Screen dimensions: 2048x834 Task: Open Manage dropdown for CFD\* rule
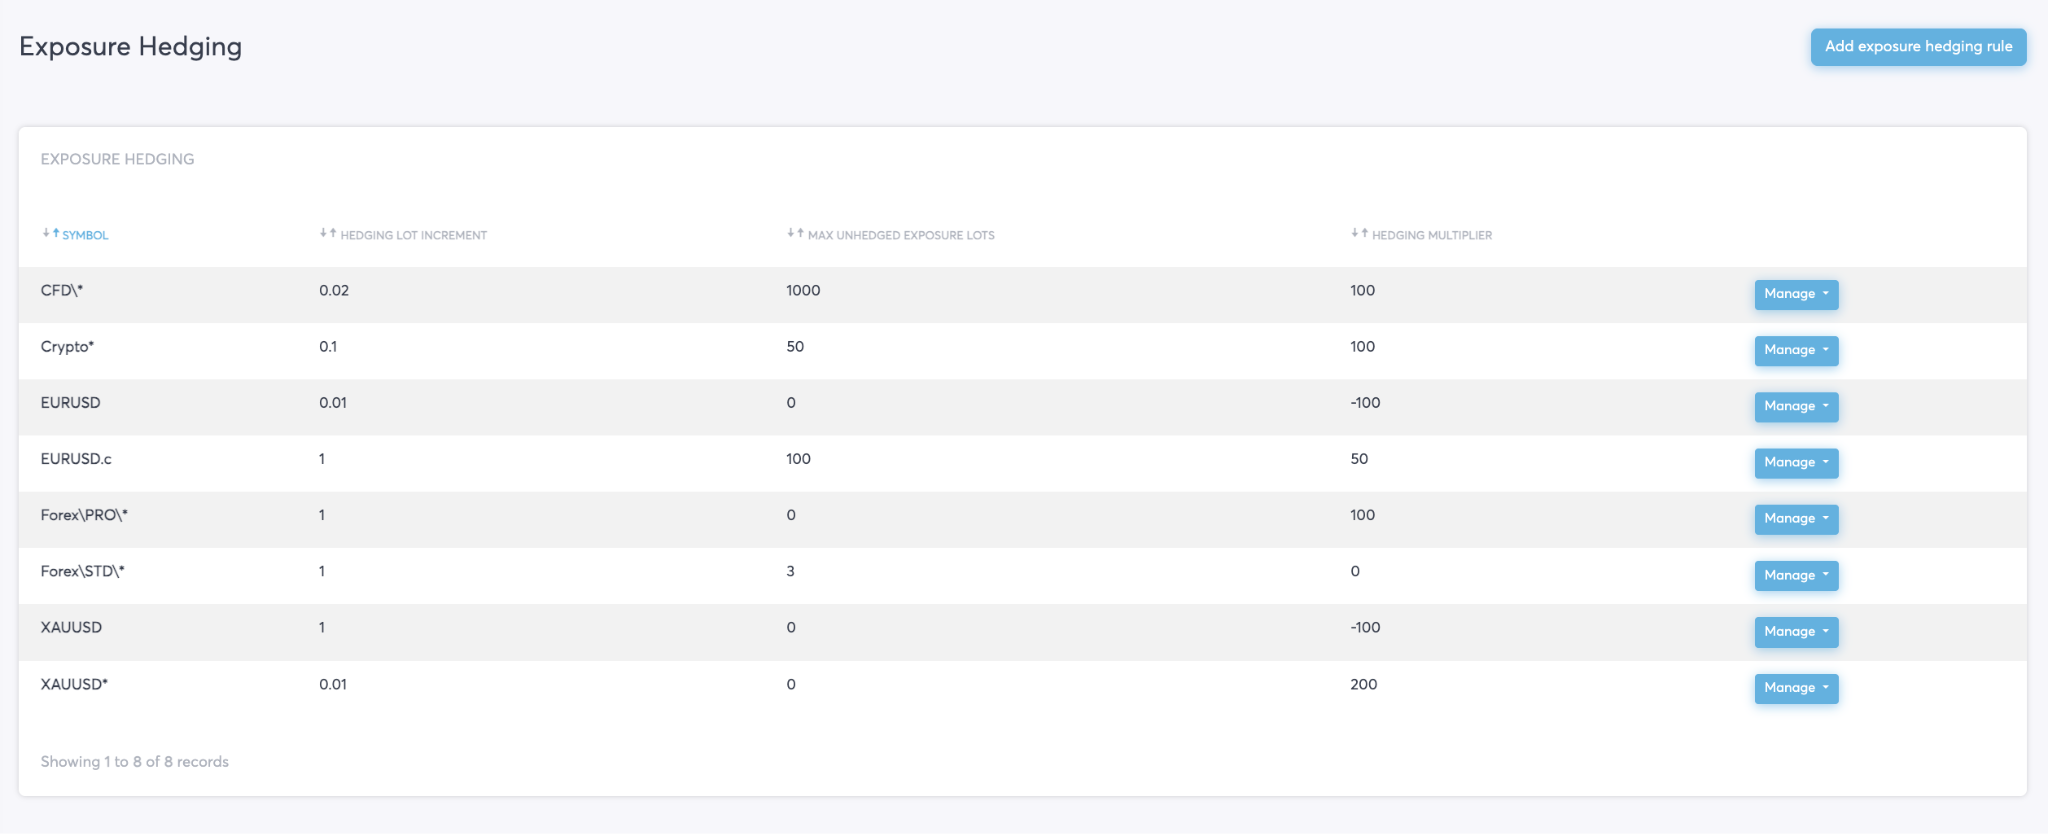tap(1795, 294)
